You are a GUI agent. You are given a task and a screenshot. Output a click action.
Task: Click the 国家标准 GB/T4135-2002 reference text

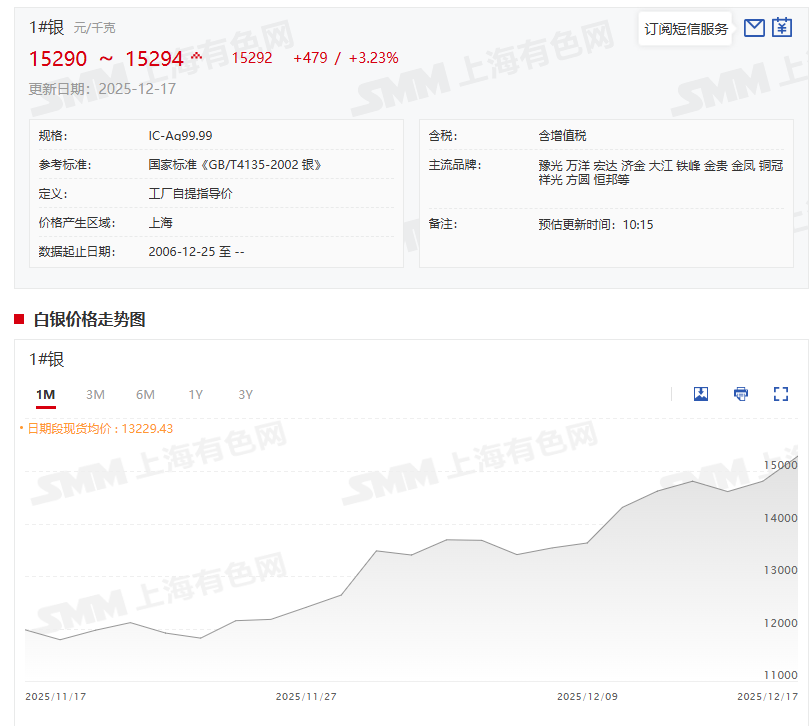pos(235,164)
